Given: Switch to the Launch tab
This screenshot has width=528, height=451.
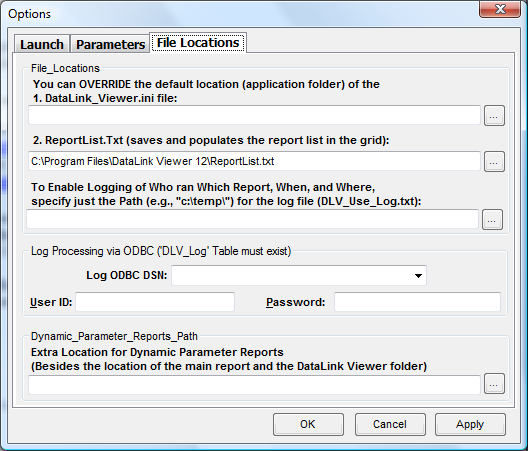Looking at the screenshot, I should tap(42, 44).
